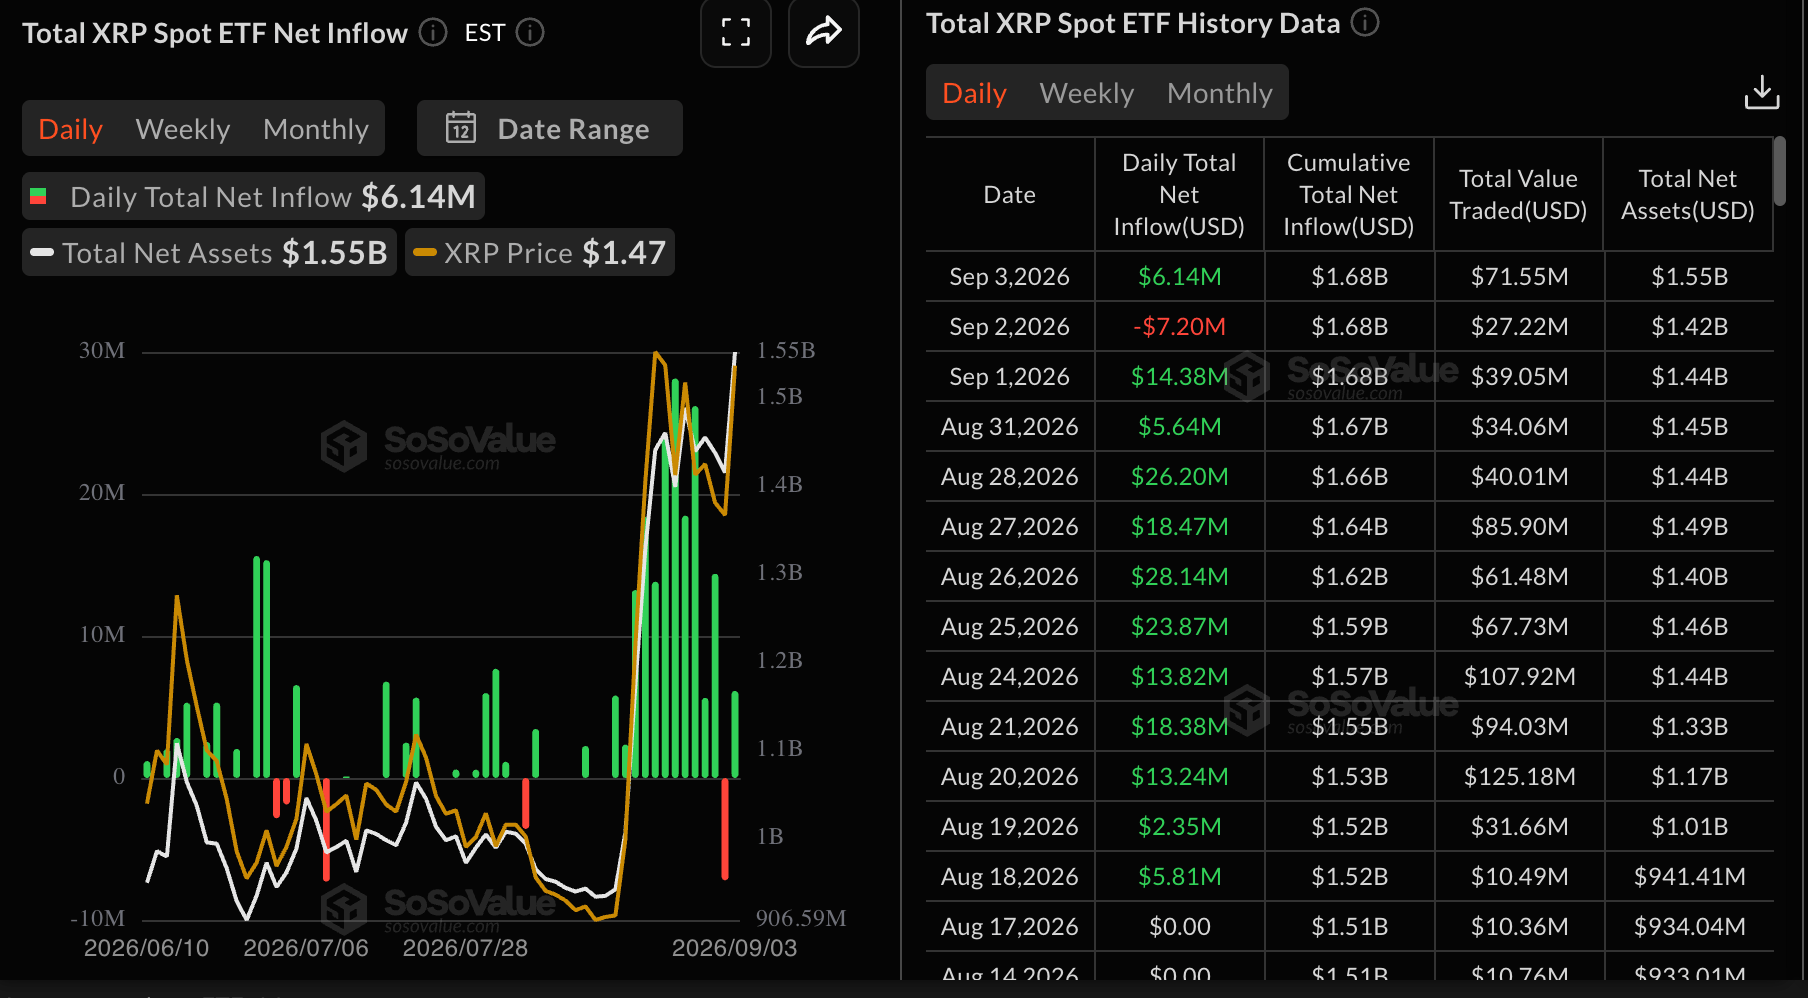Screen dimensions: 1808x998
Task: Click the $23.87M inflow value
Action: (x=1180, y=627)
